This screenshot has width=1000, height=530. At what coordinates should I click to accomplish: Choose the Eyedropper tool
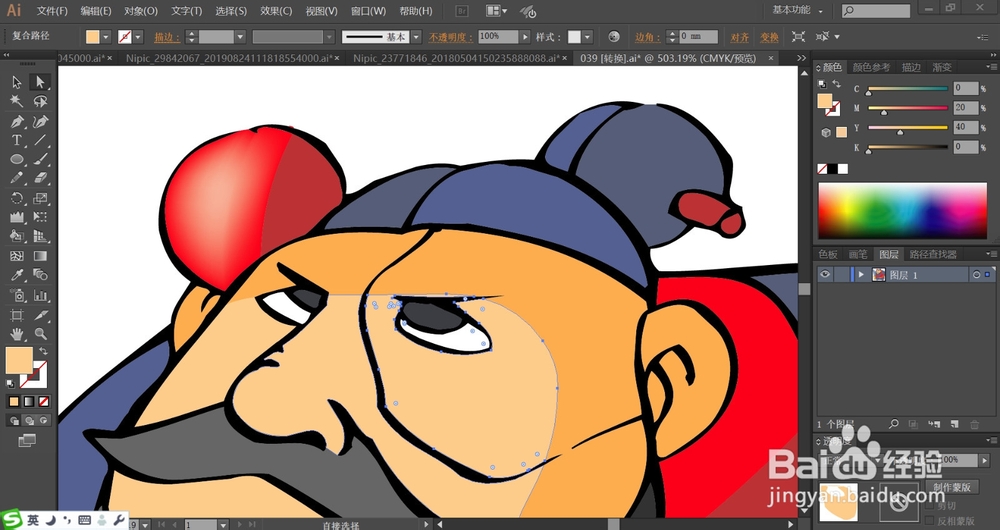point(17,276)
